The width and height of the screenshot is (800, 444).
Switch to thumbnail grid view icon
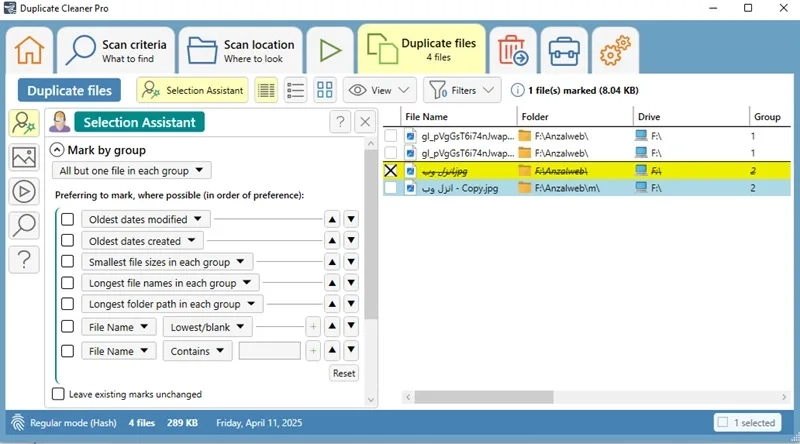tap(324, 90)
